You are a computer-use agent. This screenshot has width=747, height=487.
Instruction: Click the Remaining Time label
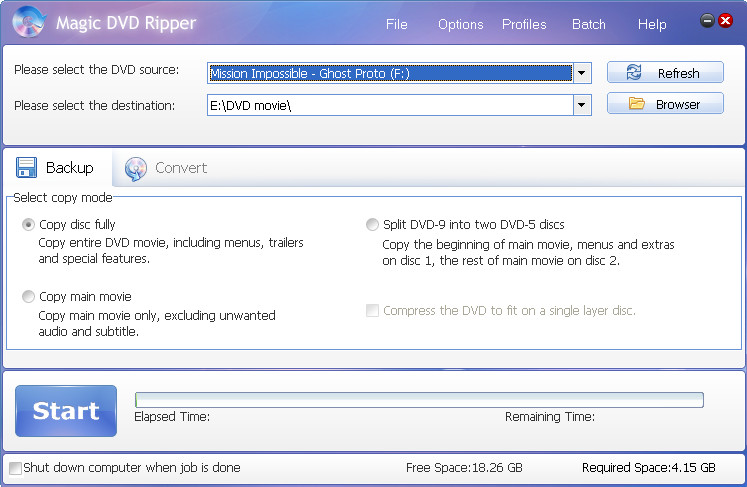click(550, 416)
